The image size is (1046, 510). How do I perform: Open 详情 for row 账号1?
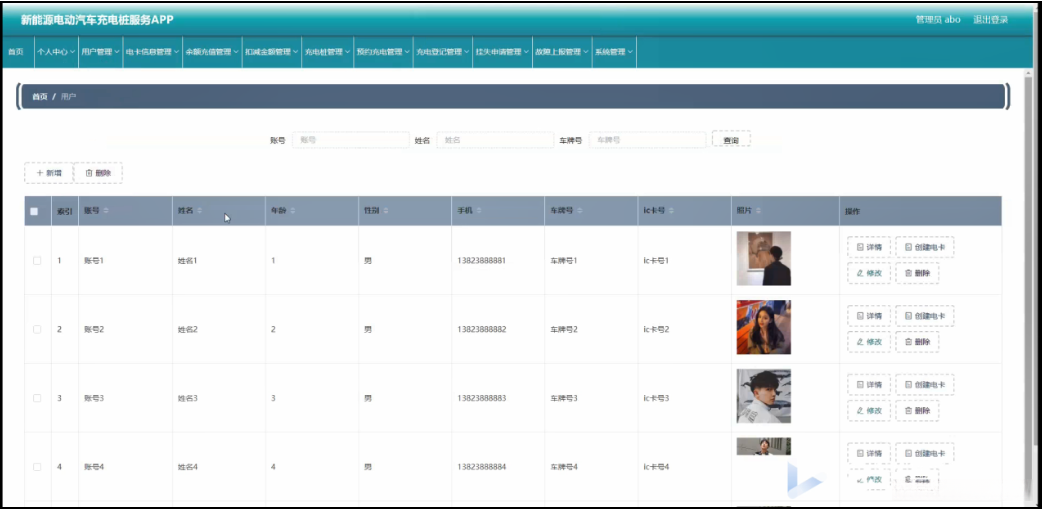click(x=869, y=247)
